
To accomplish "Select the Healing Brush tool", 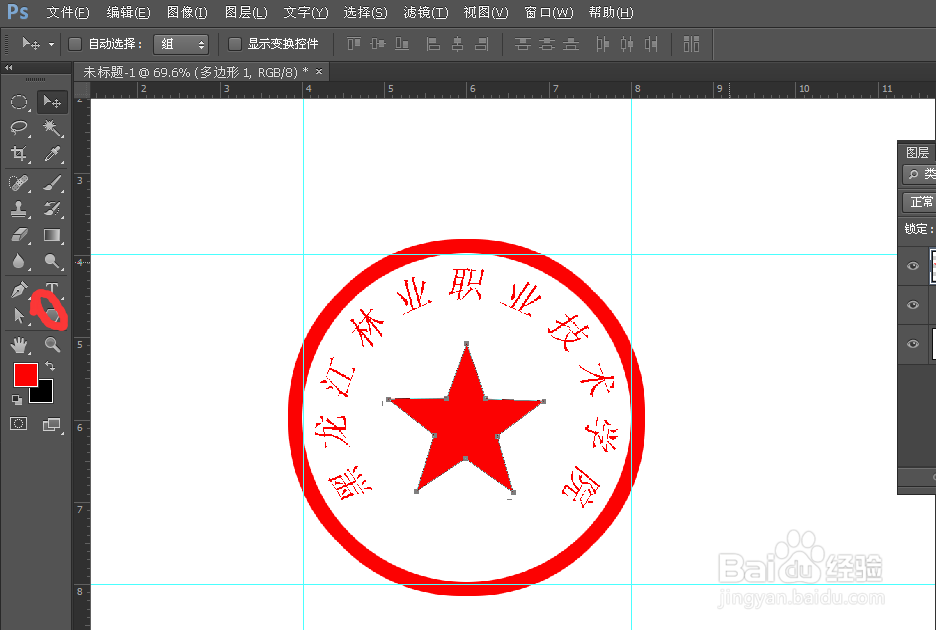I will click(x=19, y=182).
